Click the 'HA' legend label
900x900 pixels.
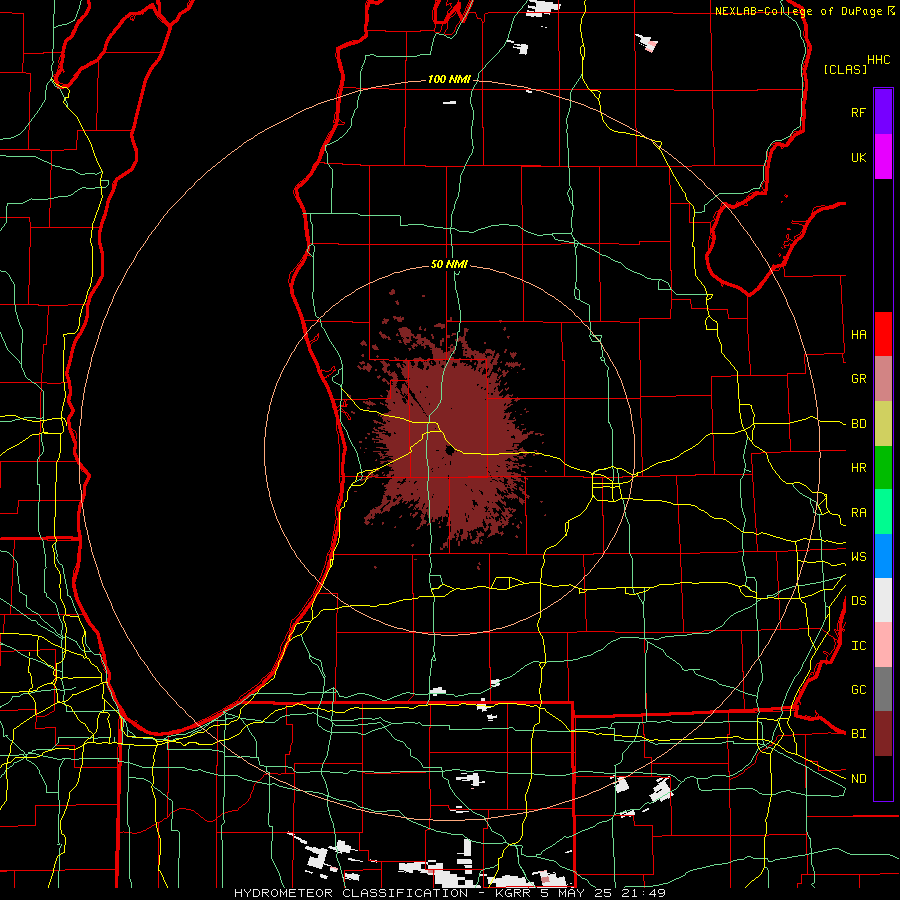[x=858, y=335]
